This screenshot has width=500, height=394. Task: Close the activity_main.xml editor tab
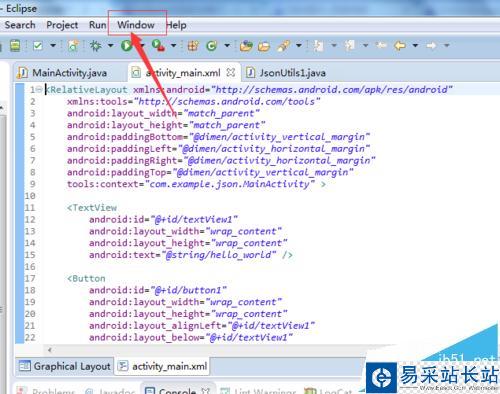pos(231,72)
